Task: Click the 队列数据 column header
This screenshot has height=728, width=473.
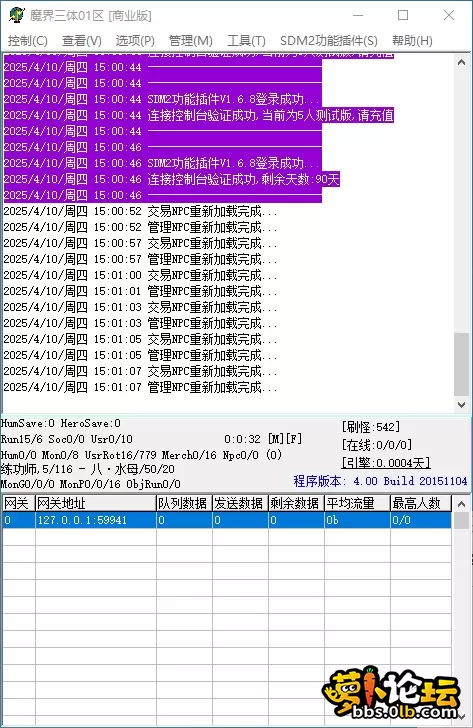Action: [184, 503]
